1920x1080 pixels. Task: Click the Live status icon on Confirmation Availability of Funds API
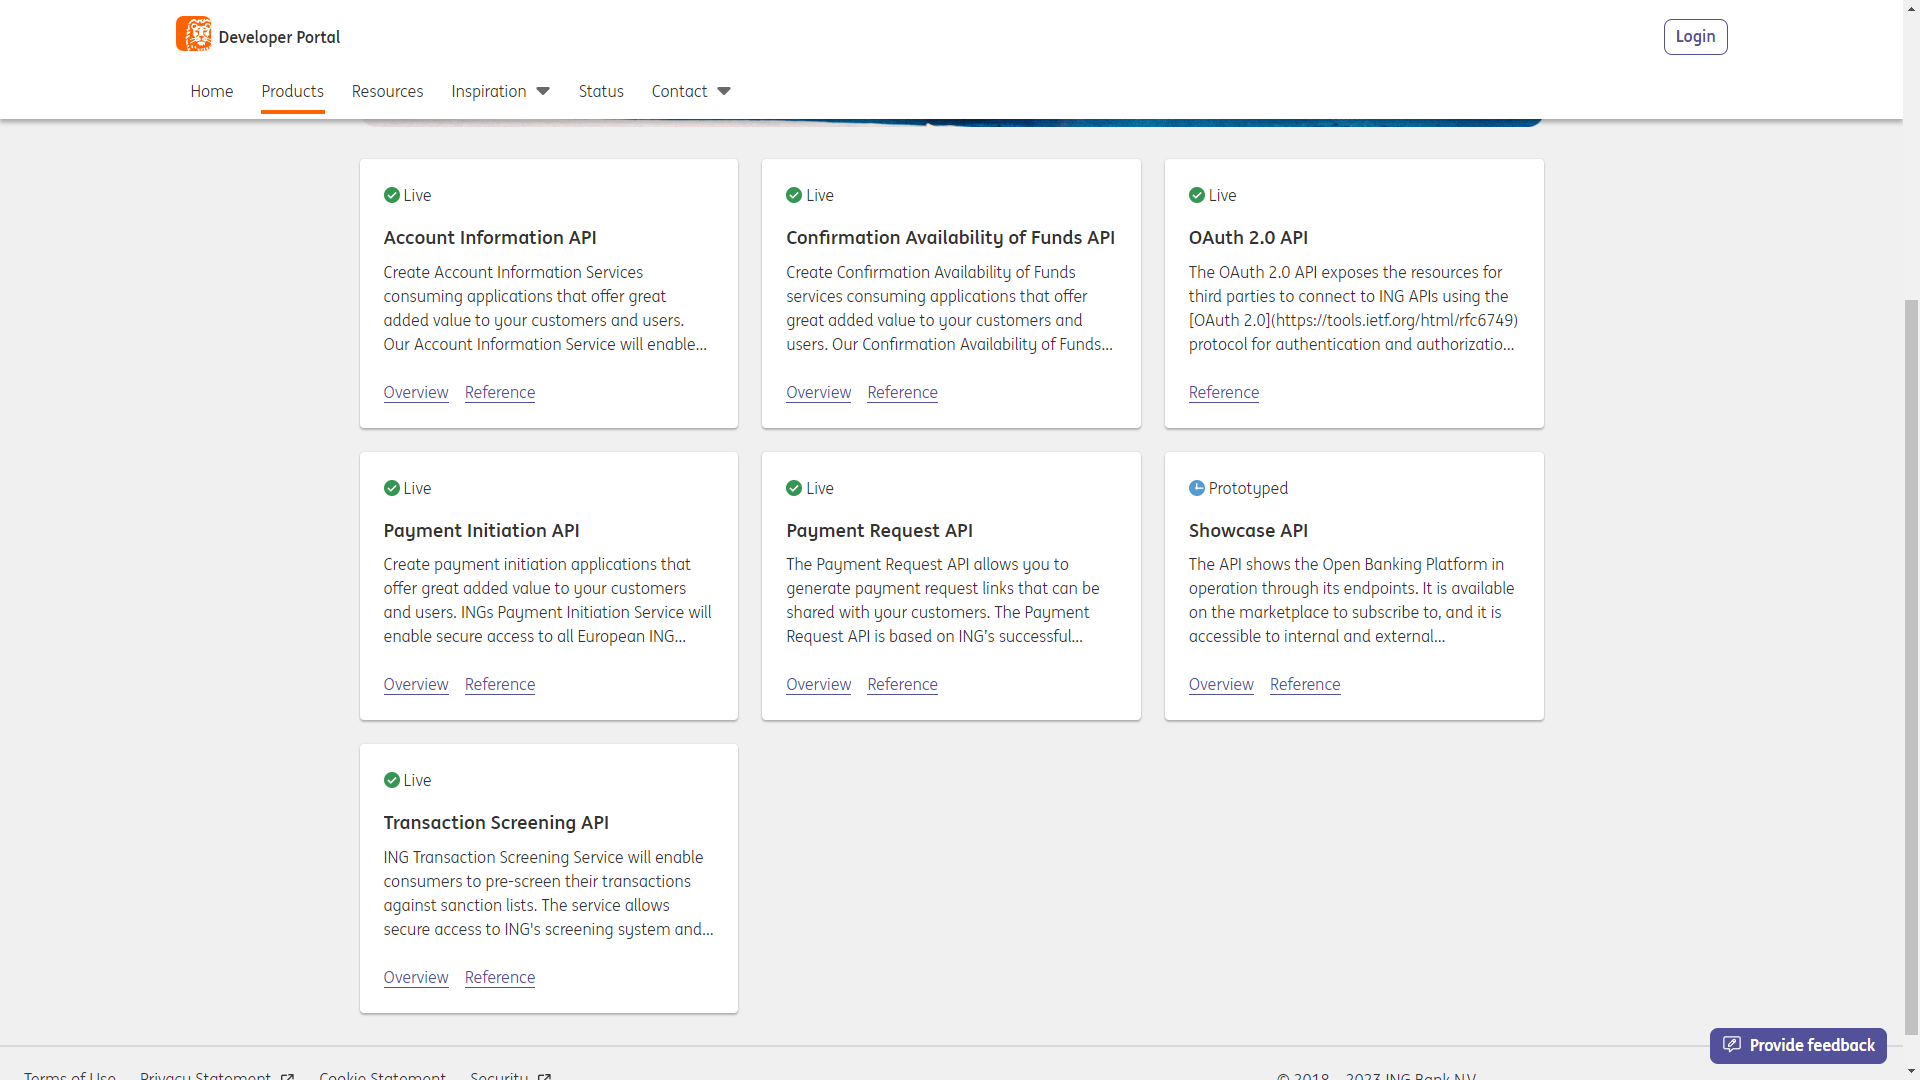[x=794, y=195]
